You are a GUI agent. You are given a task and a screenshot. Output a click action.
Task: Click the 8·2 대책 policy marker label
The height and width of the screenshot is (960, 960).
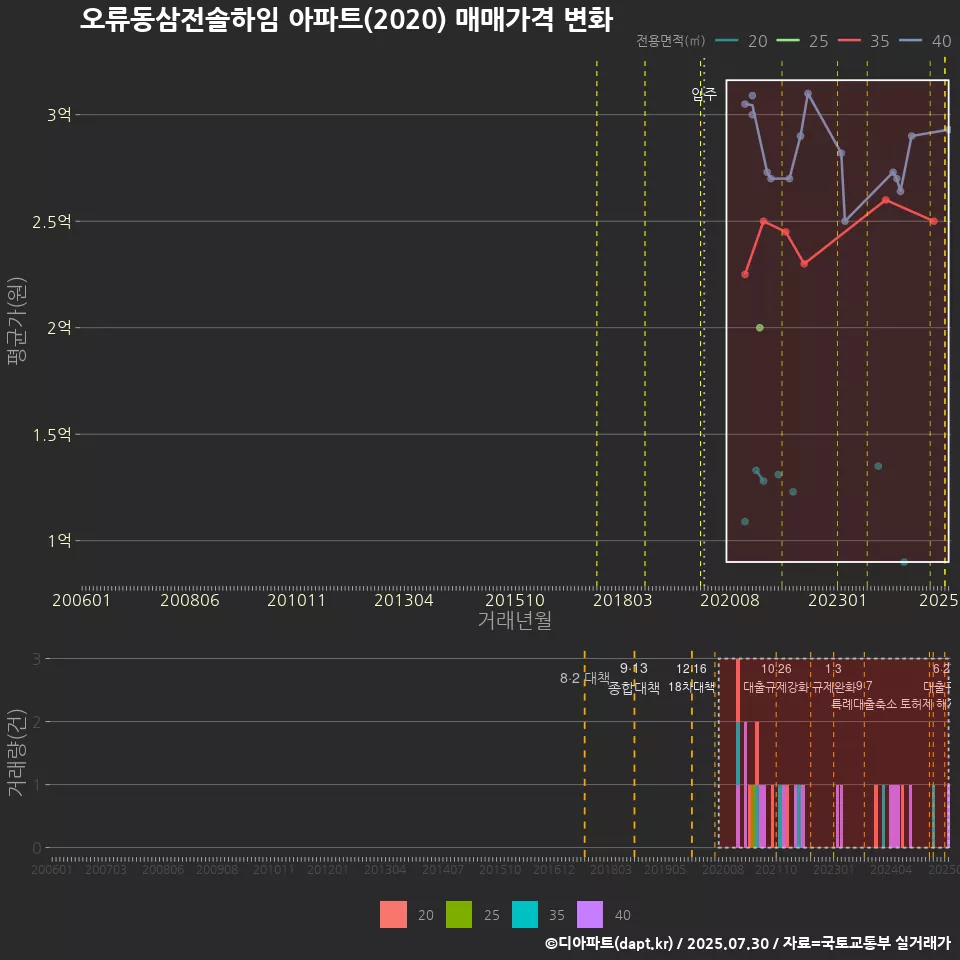pyautogui.click(x=585, y=678)
